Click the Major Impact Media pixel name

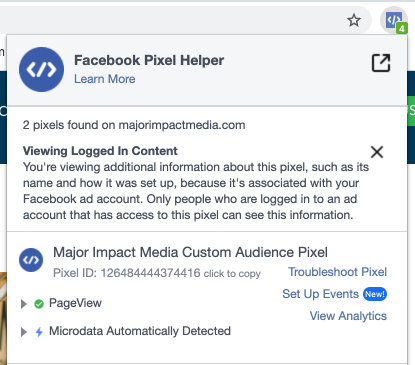[190, 252]
